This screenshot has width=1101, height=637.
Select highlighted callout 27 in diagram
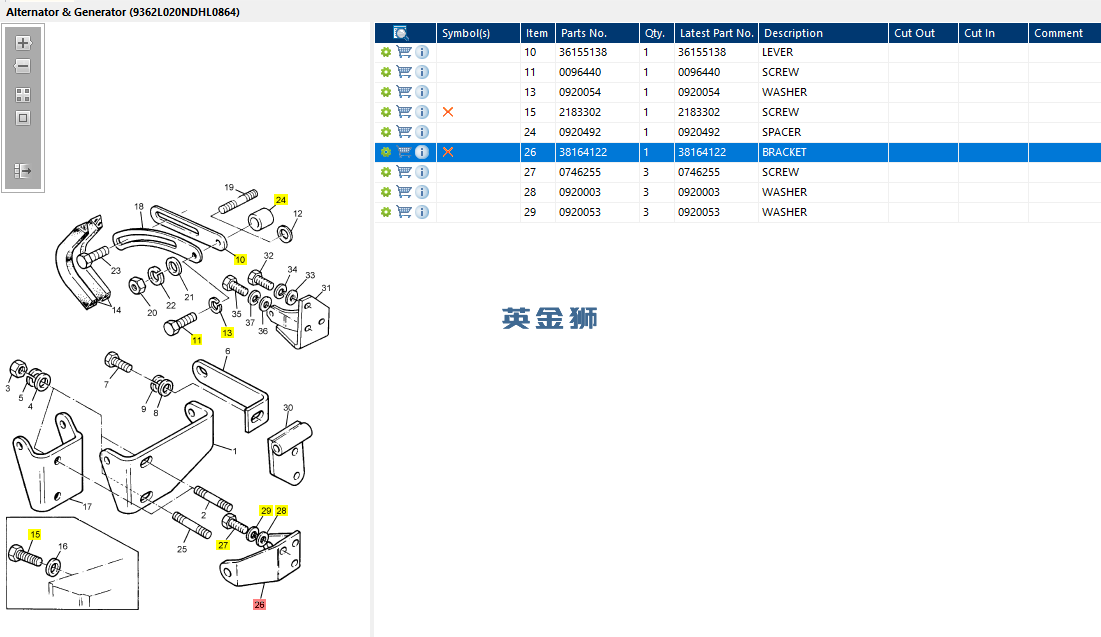[x=223, y=545]
